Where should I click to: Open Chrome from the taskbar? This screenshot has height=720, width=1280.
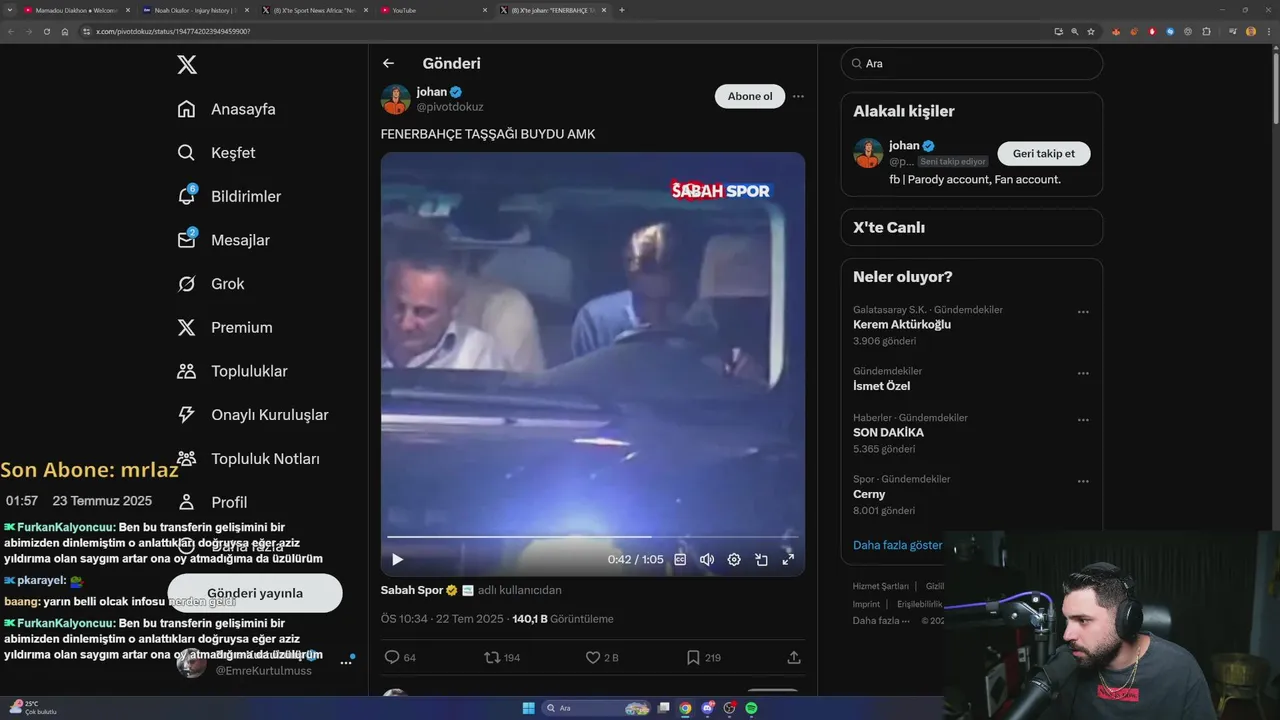(685, 708)
